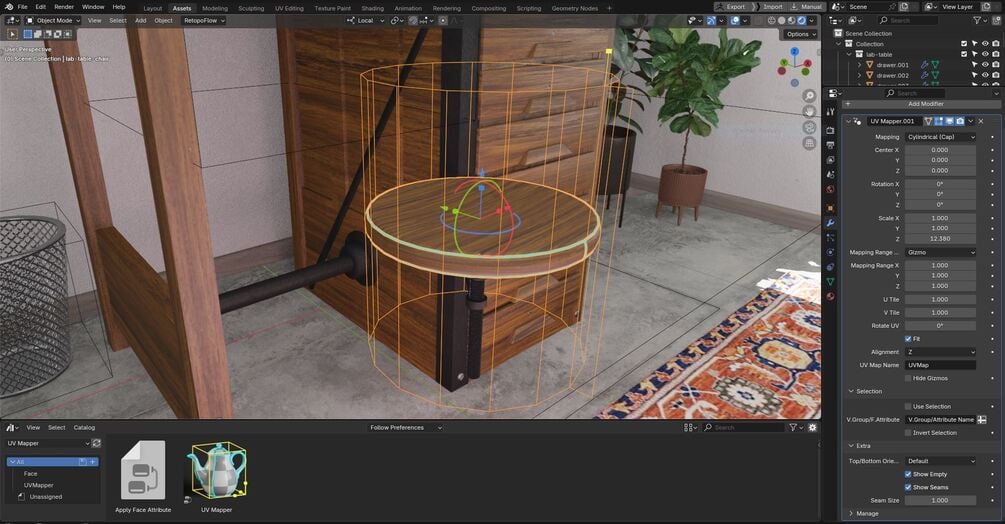Open the Object Data mesh properties tab
This screenshot has width=1005, height=524.
(x=831, y=282)
